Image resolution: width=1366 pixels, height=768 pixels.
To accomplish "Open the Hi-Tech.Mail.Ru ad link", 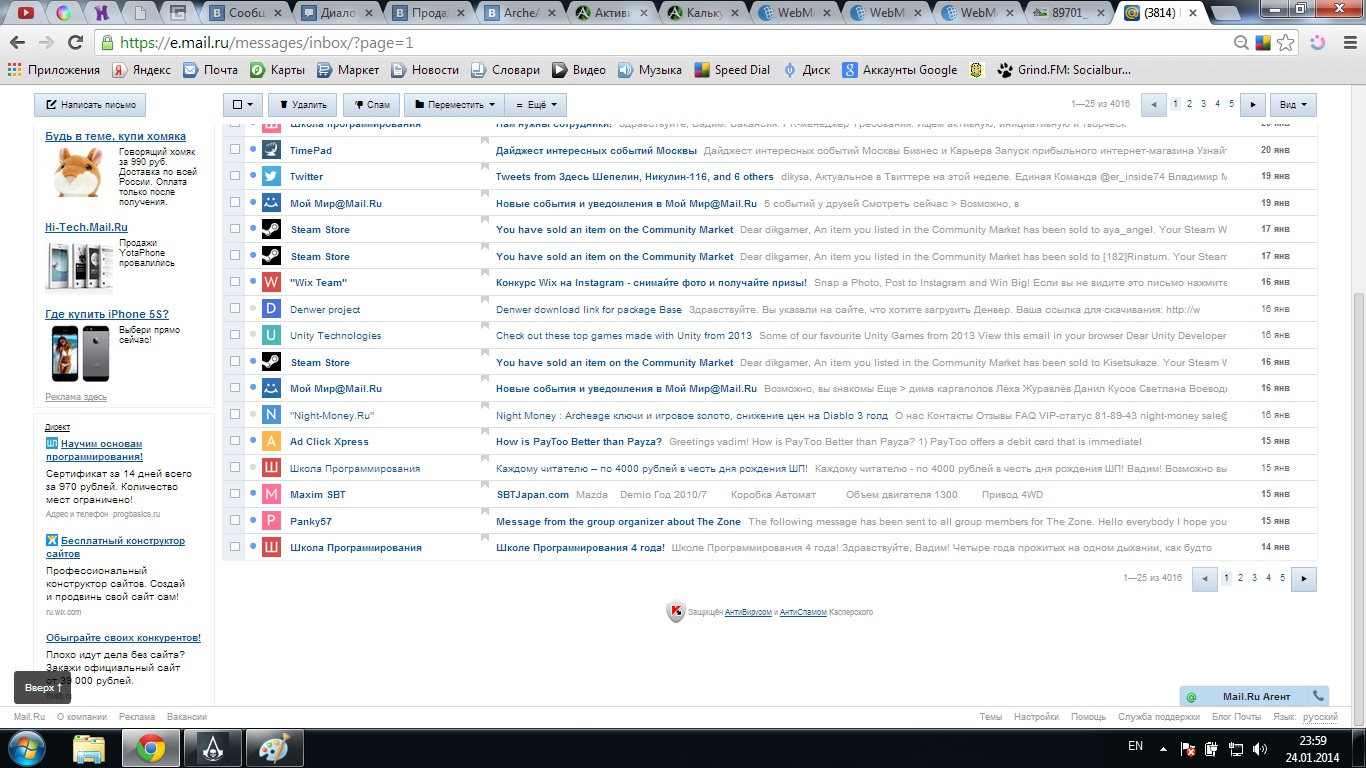I will pyautogui.click(x=85, y=228).
